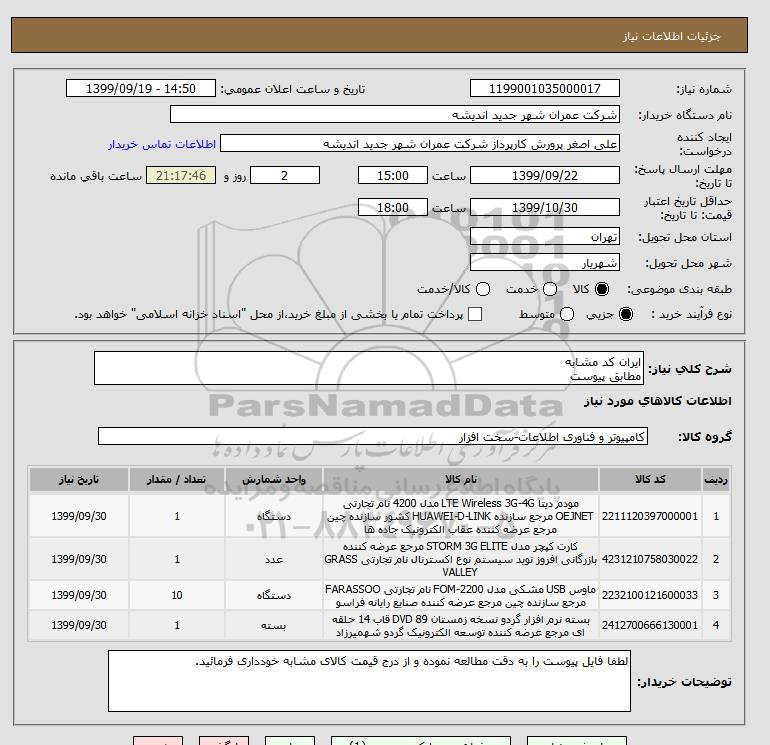Click the request creator field علی اصغر پرورش
Viewport: 770px width, 745px height.
[x=420, y=144]
